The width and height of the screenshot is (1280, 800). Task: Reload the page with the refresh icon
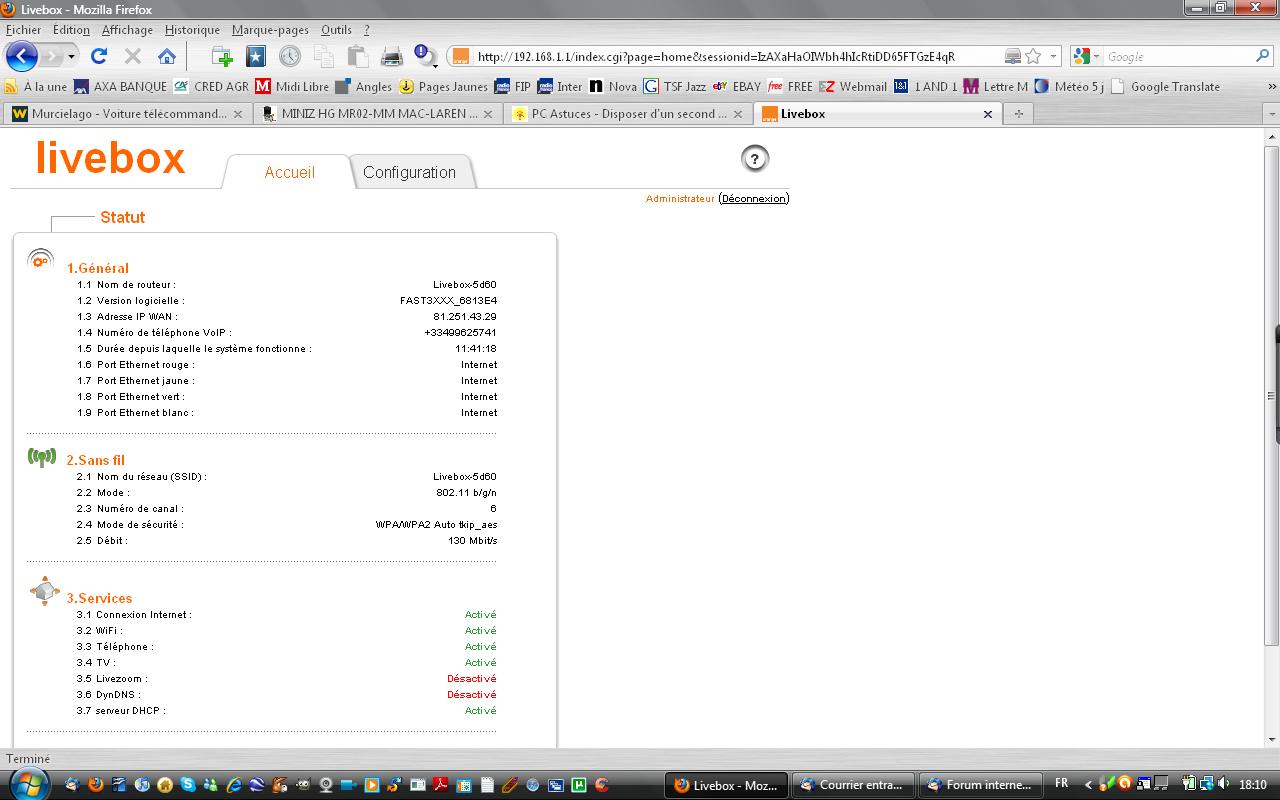(x=98, y=57)
